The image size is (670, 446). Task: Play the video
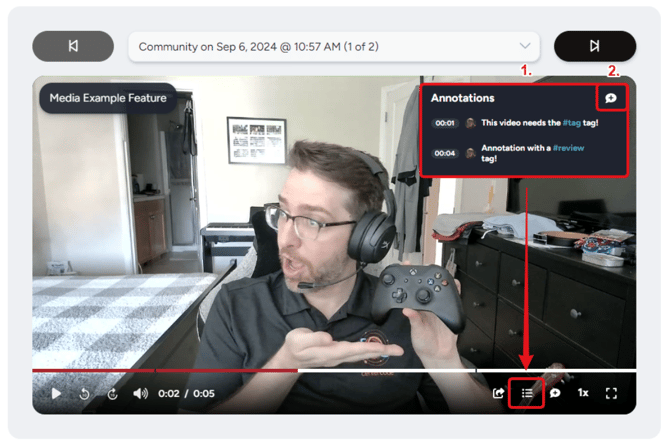56,393
